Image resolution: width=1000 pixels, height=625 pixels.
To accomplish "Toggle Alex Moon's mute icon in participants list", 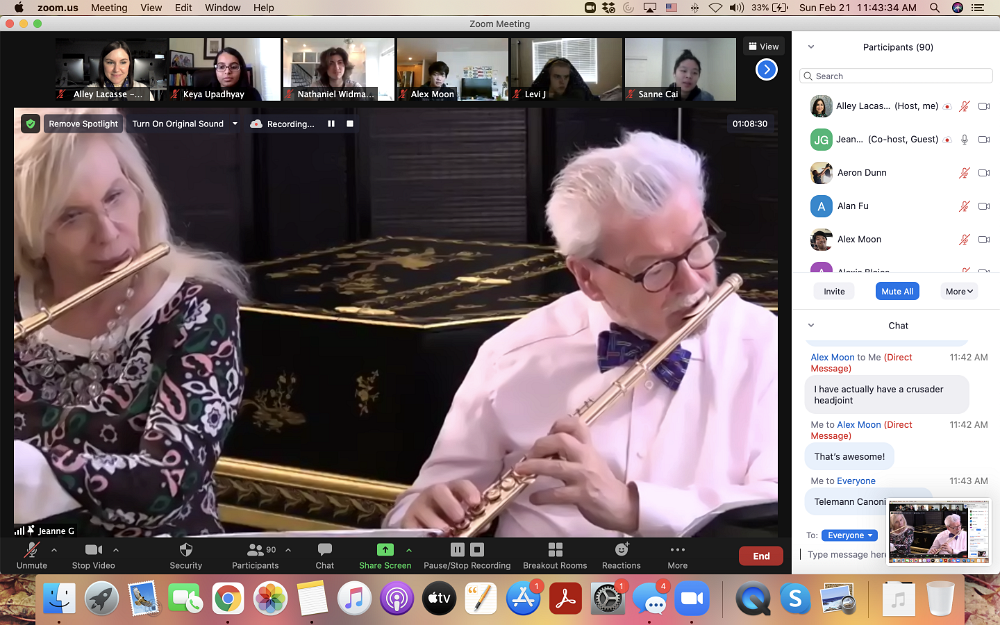I will [964, 239].
